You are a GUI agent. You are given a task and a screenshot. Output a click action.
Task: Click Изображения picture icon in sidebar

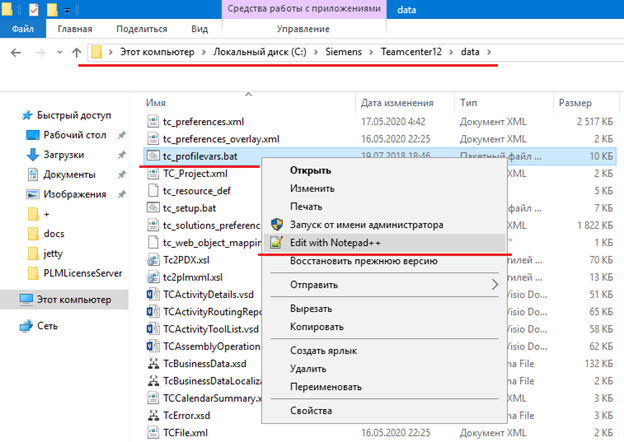[33, 194]
